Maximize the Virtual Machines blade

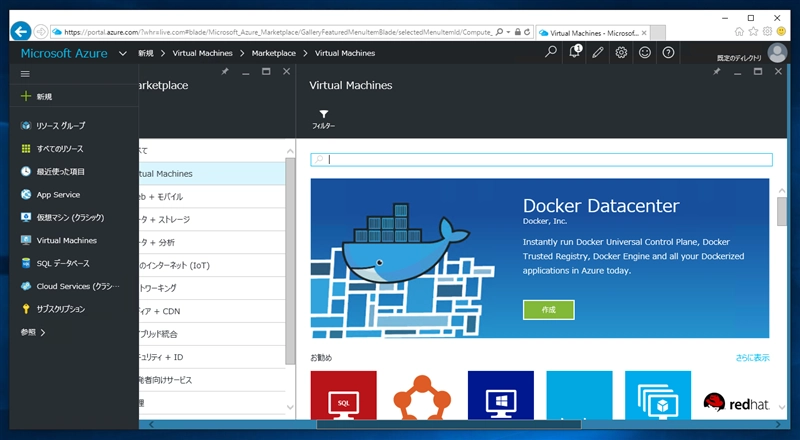(x=758, y=71)
